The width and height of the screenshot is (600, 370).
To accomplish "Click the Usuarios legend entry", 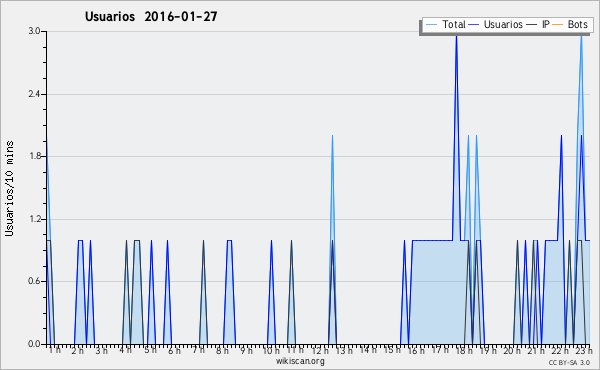I will click(x=496, y=24).
